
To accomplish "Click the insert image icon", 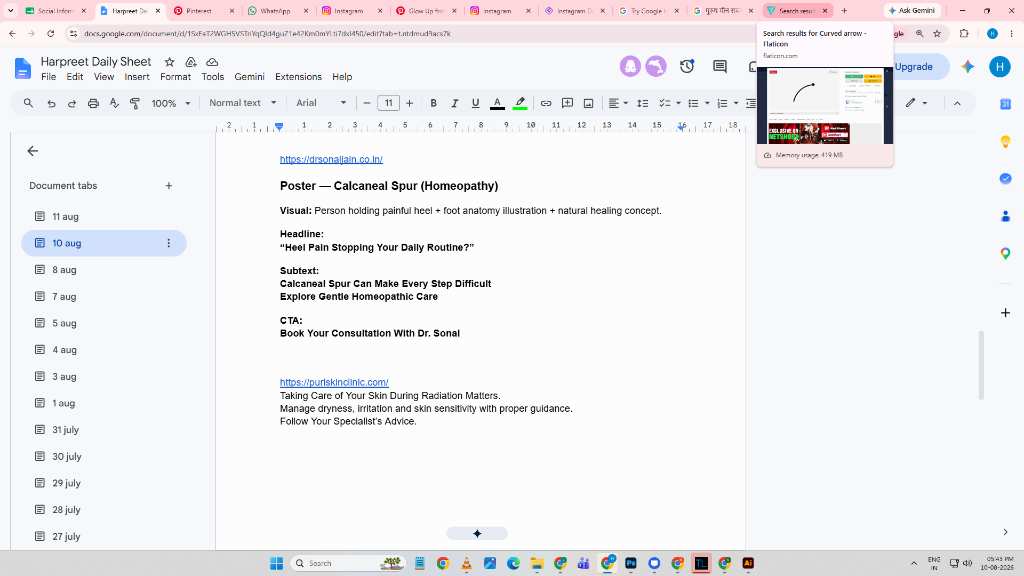I will point(588,103).
